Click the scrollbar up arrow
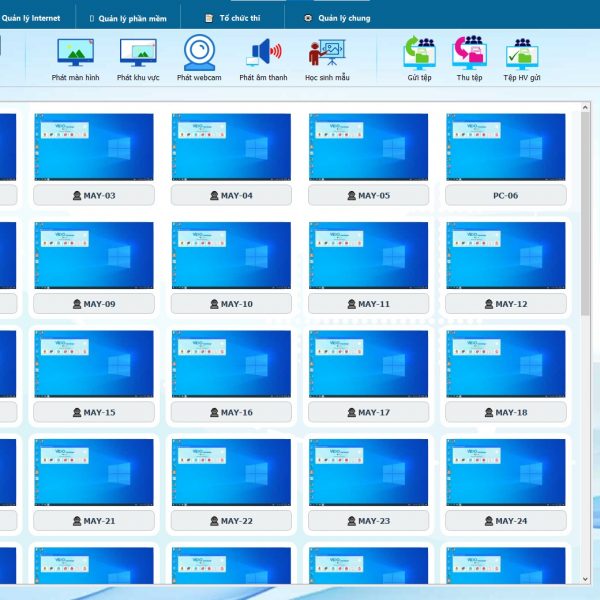 coord(585,108)
